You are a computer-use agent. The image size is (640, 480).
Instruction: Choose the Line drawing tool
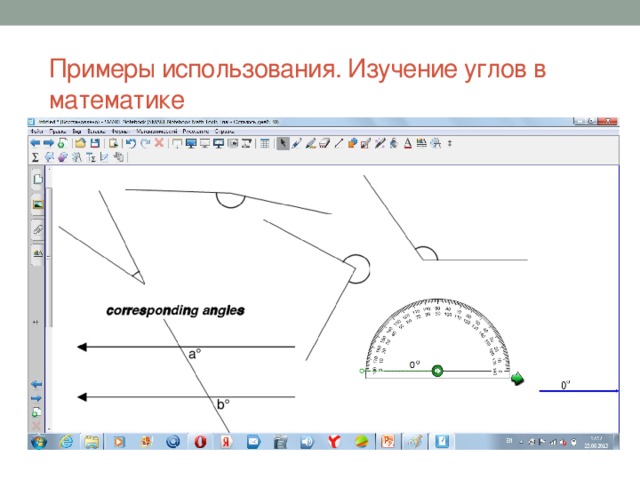coord(338,144)
